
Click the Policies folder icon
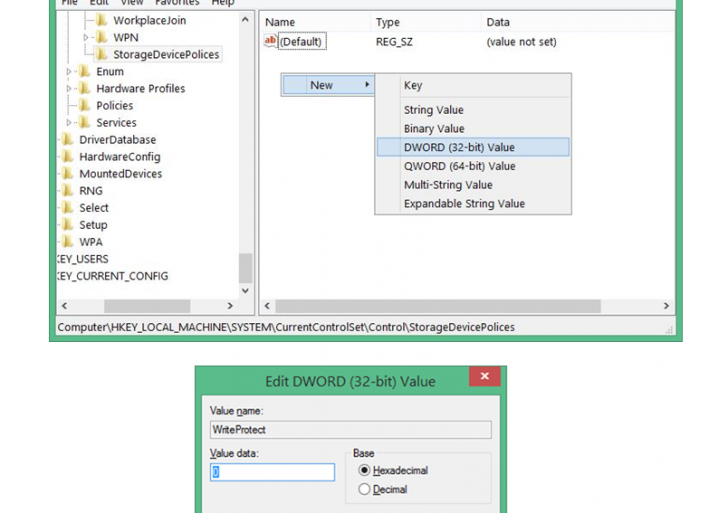tap(84, 105)
